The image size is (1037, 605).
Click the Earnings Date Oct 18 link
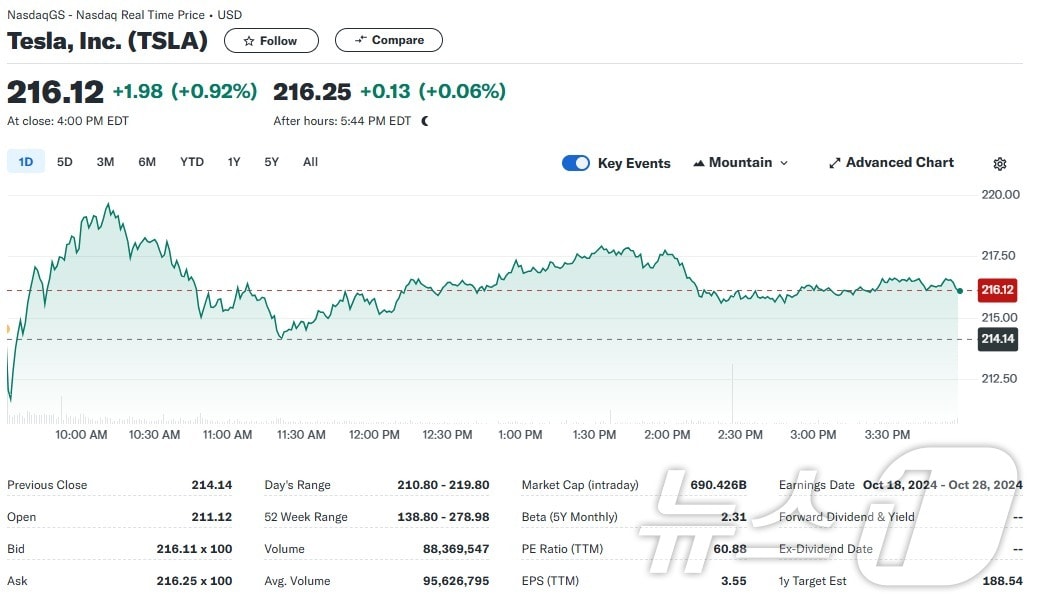898,484
